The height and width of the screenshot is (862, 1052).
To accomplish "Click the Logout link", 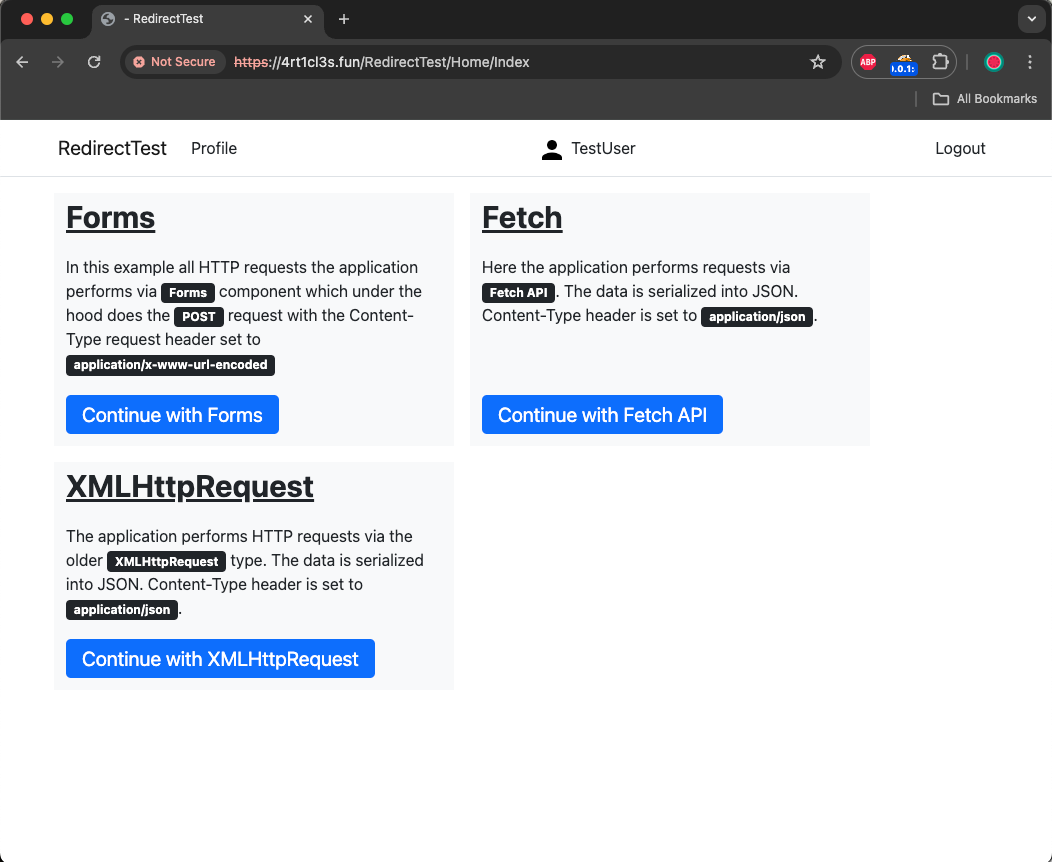I will click(x=960, y=148).
